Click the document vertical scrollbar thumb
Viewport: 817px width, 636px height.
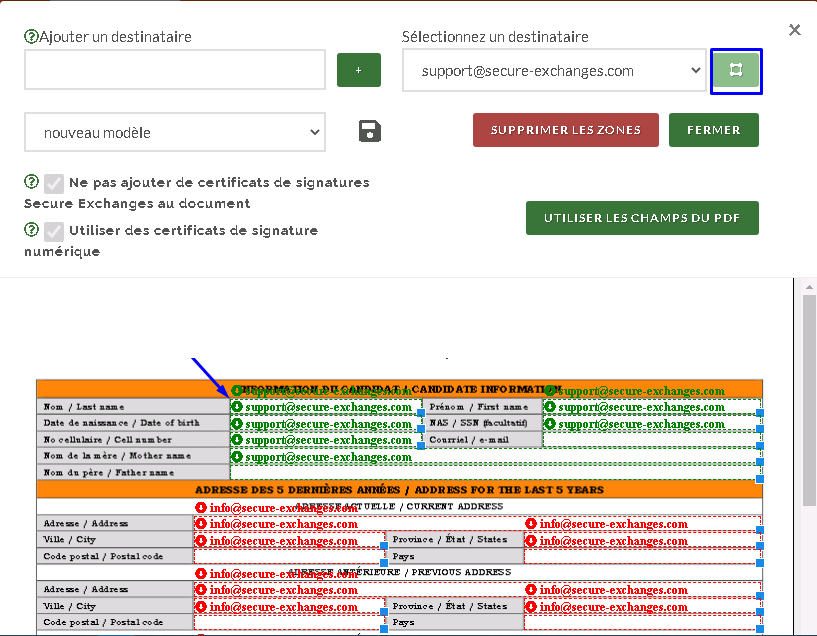[x=809, y=400]
